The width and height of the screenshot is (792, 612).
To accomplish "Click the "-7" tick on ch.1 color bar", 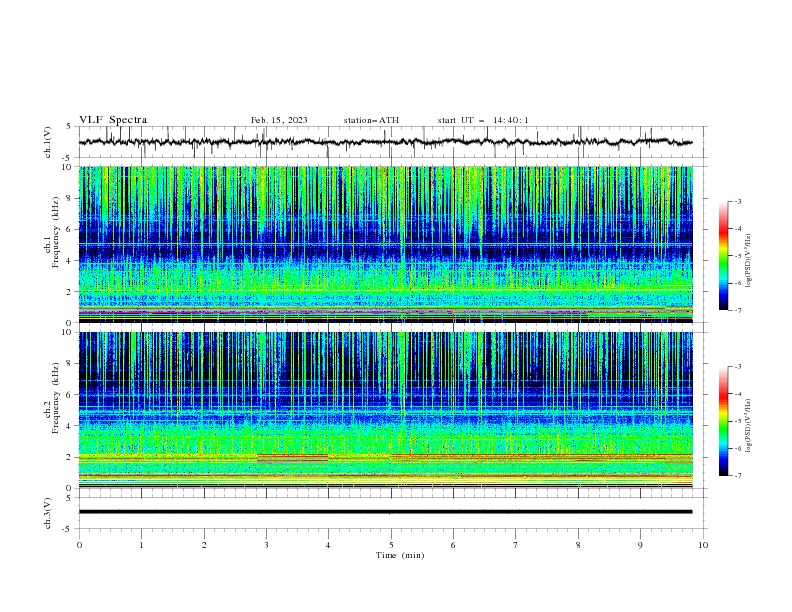I will (x=738, y=310).
